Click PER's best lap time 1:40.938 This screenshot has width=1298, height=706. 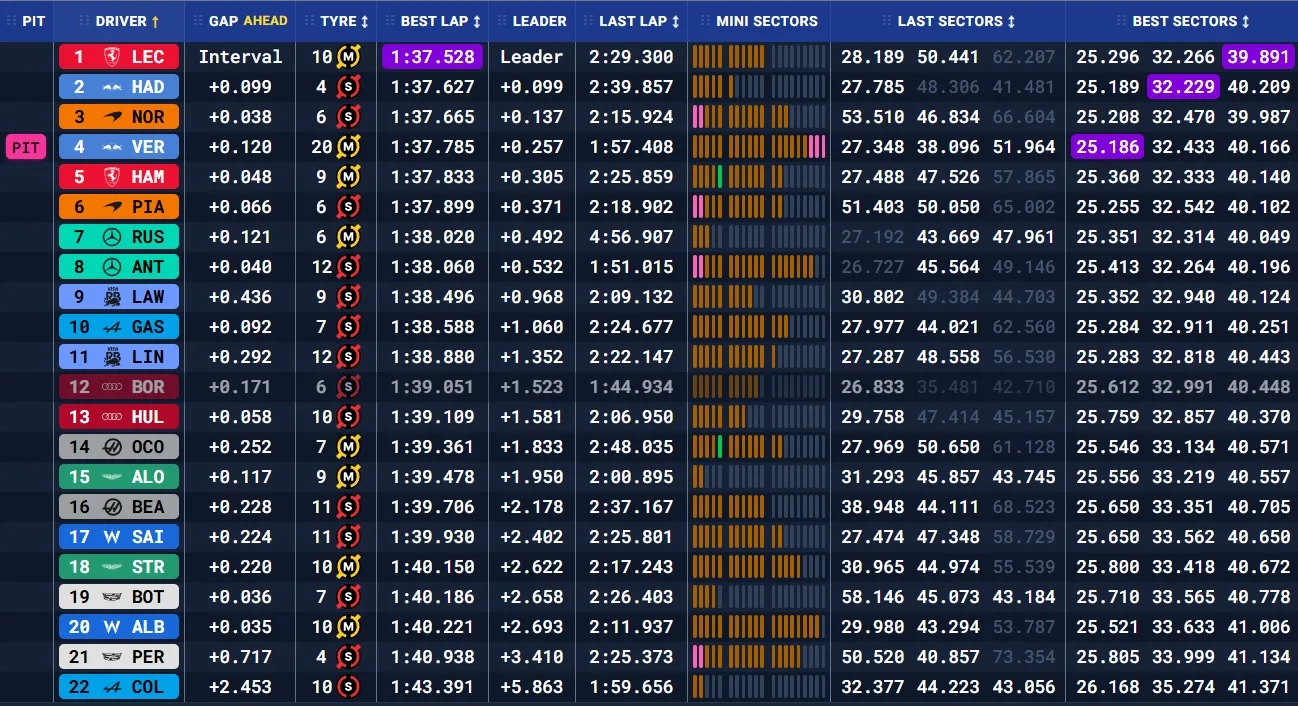(432, 657)
